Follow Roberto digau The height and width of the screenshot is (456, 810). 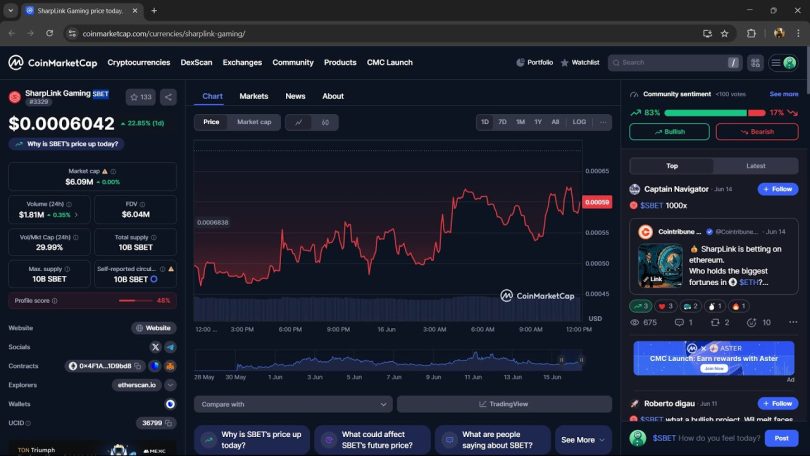coord(777,403)
